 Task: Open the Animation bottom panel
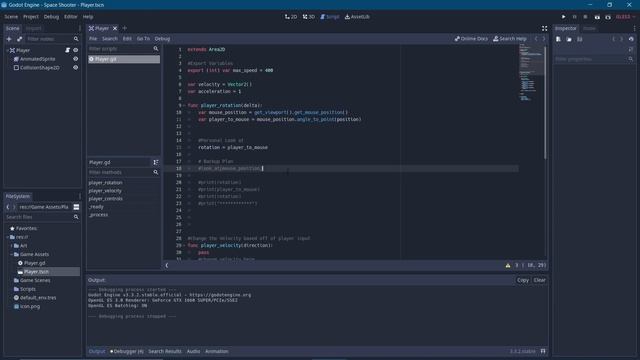click(217, 351)
